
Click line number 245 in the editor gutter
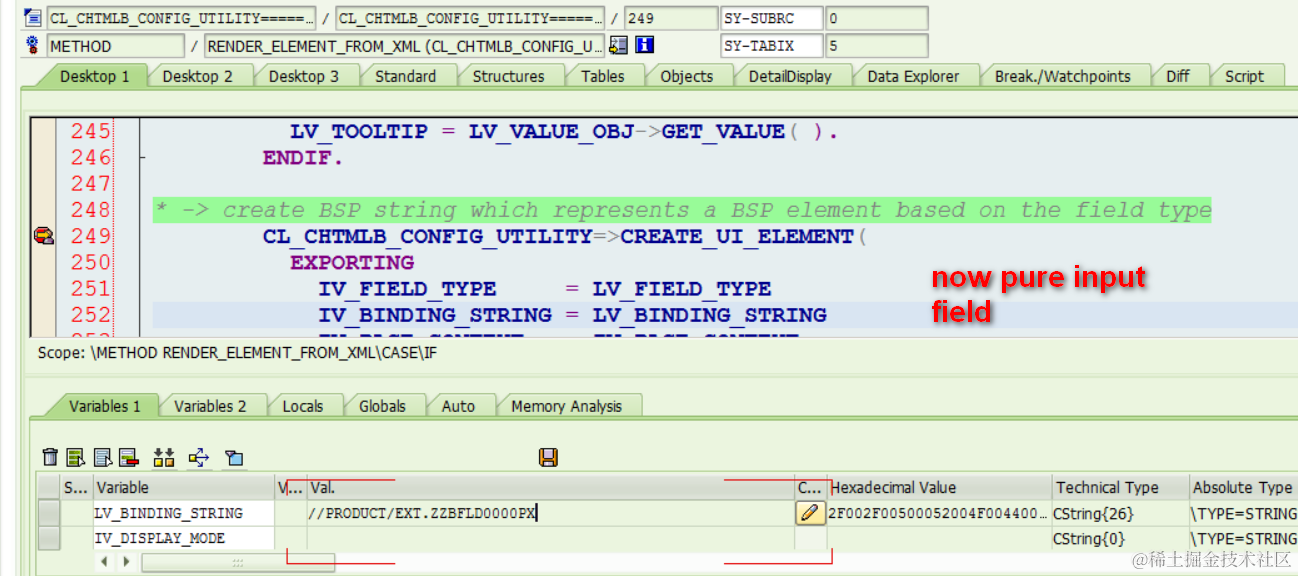pyautogui.click(x=91, y=132)
